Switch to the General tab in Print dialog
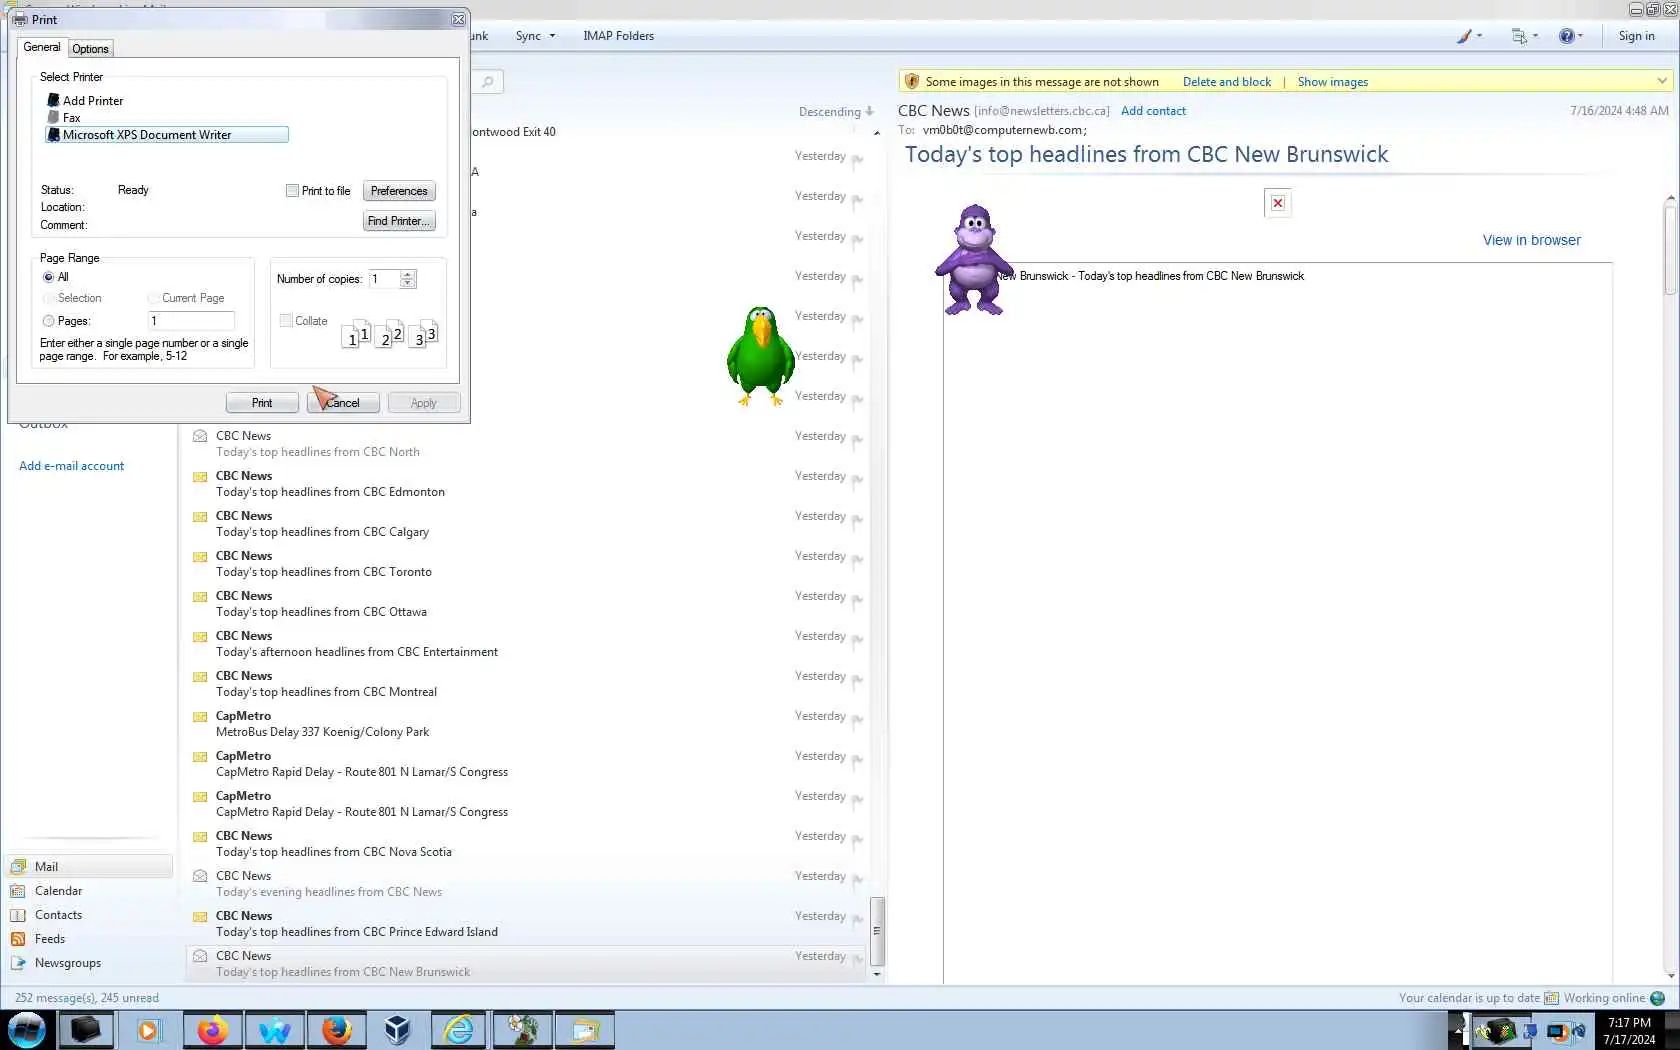This screenshot has width=1680, height=1050. point(42,47)
